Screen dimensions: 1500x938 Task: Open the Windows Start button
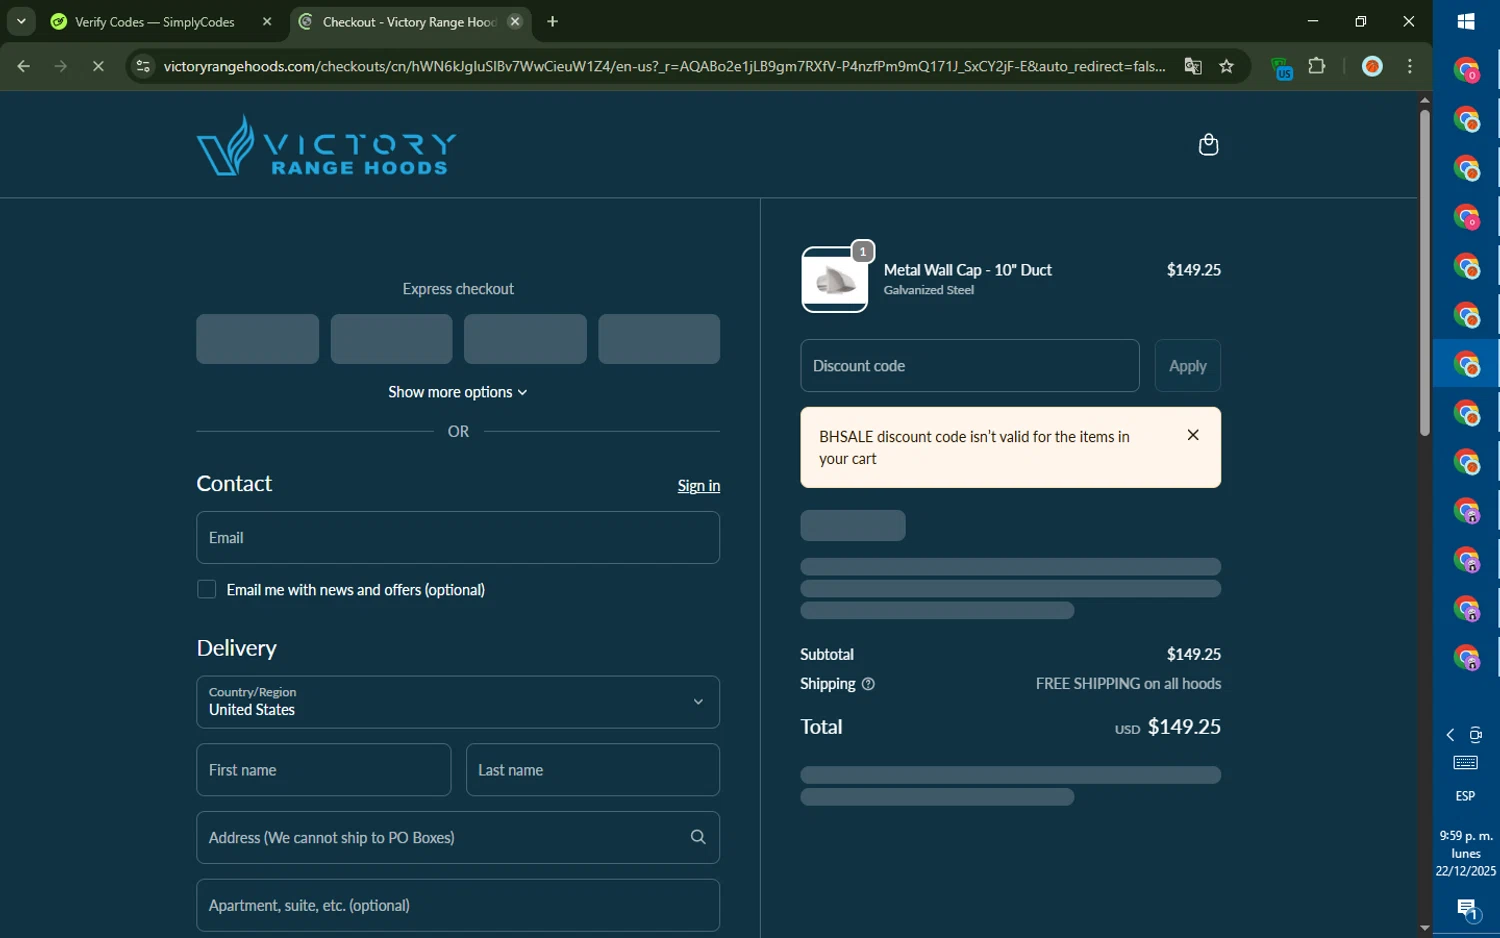pos(1466,21)
